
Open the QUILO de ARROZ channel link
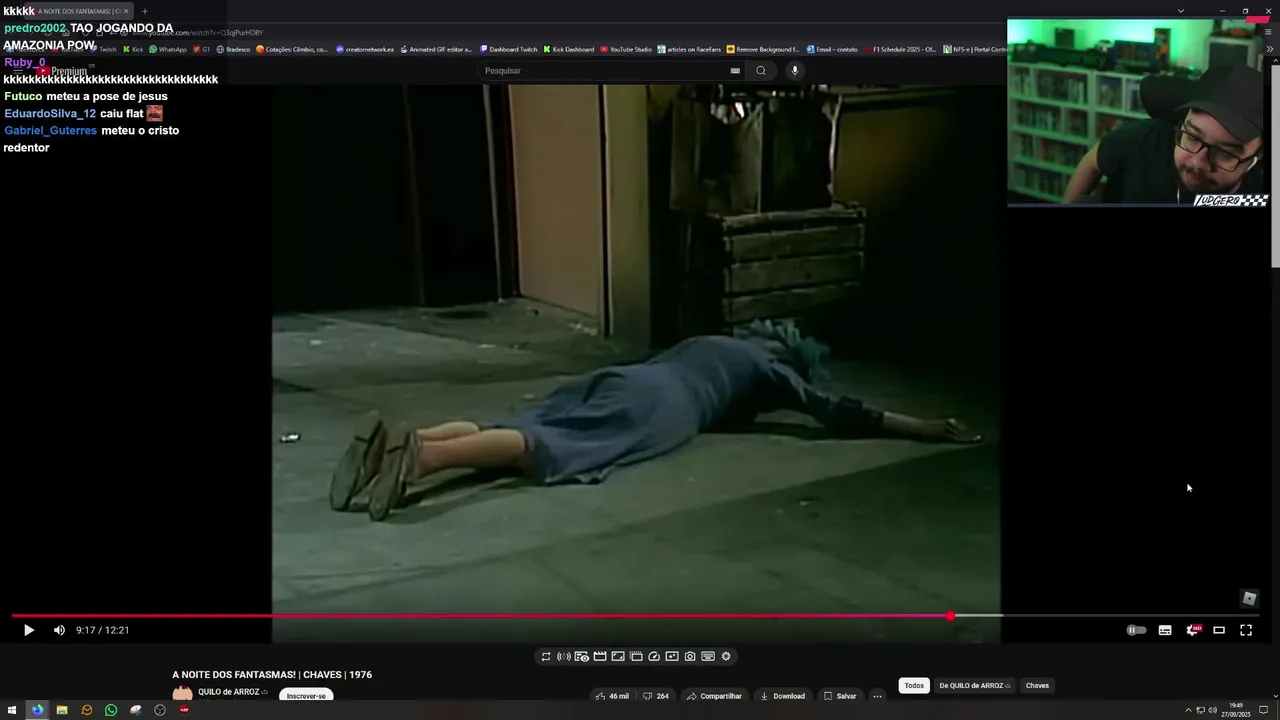tap(229, 692)
